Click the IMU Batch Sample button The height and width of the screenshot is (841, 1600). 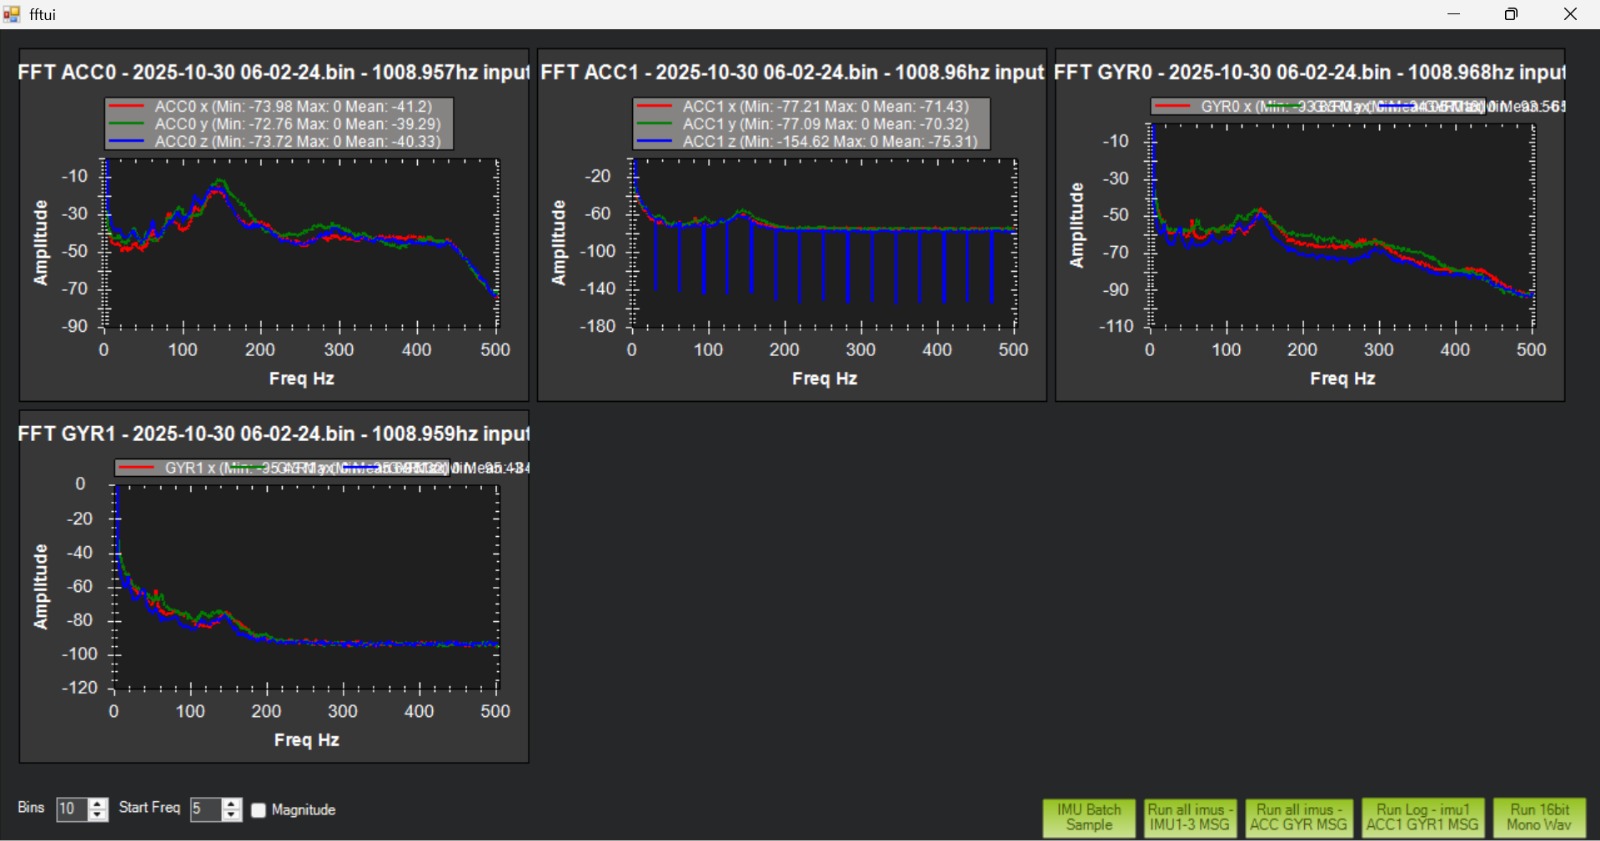click(1088, 817)
